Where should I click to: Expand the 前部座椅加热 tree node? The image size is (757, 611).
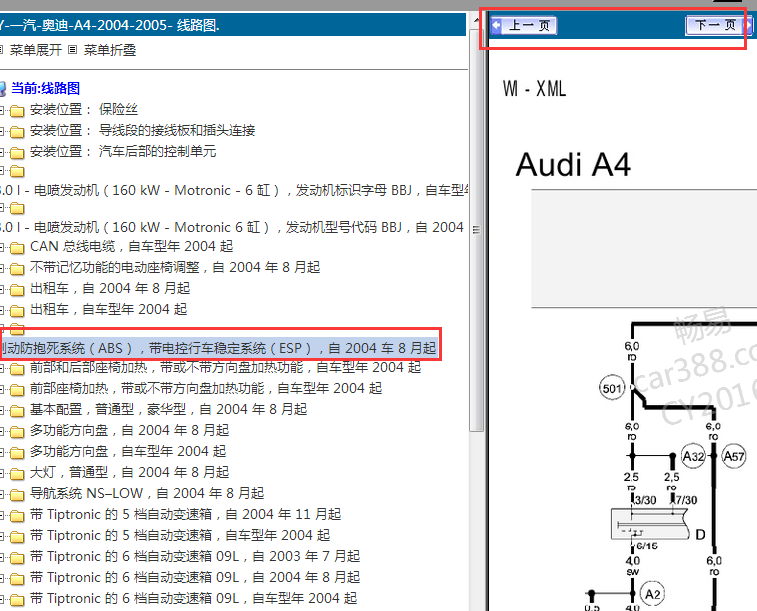(2, 389)
